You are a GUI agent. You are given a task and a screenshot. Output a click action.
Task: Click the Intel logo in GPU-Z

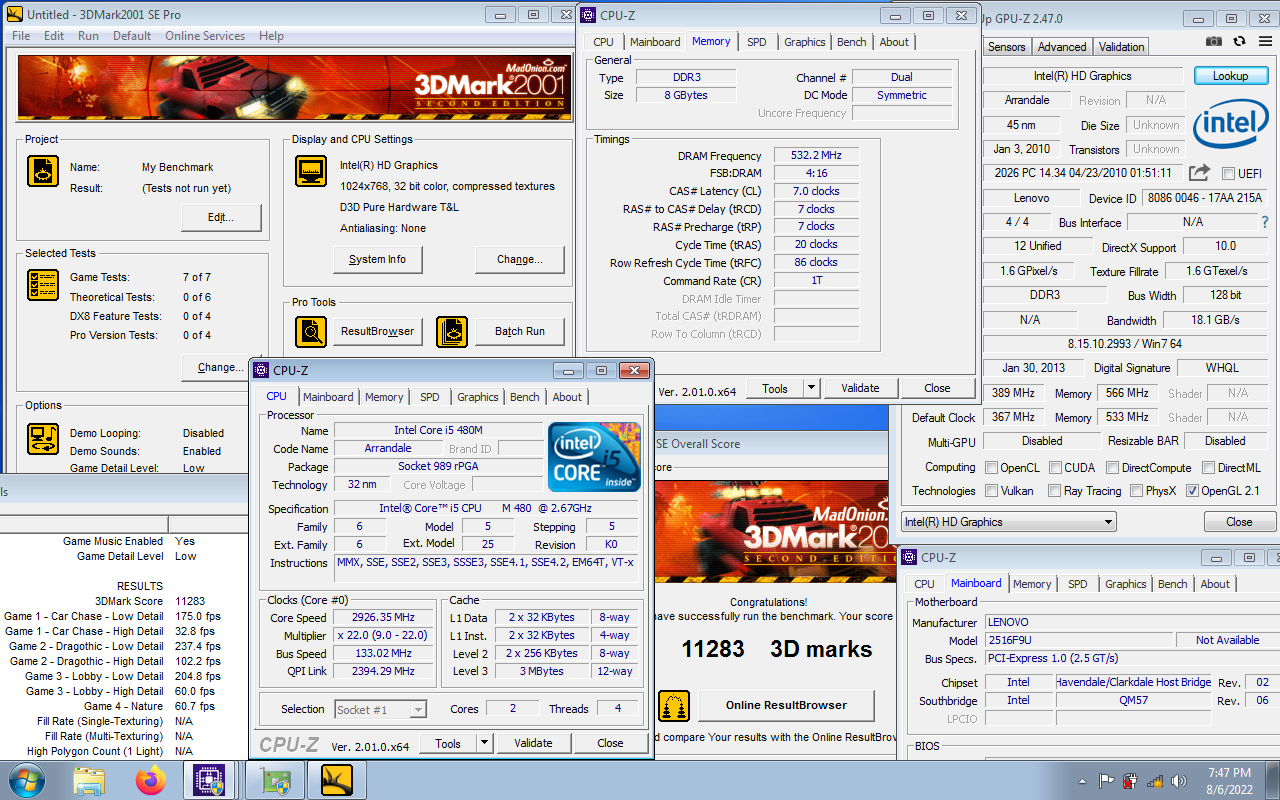(x=1229, y=124)
